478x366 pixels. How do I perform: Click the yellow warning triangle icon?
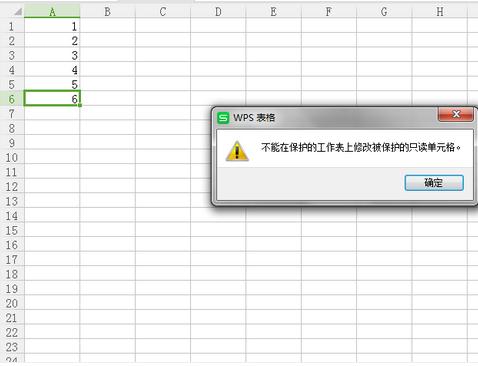coord(237,151)
